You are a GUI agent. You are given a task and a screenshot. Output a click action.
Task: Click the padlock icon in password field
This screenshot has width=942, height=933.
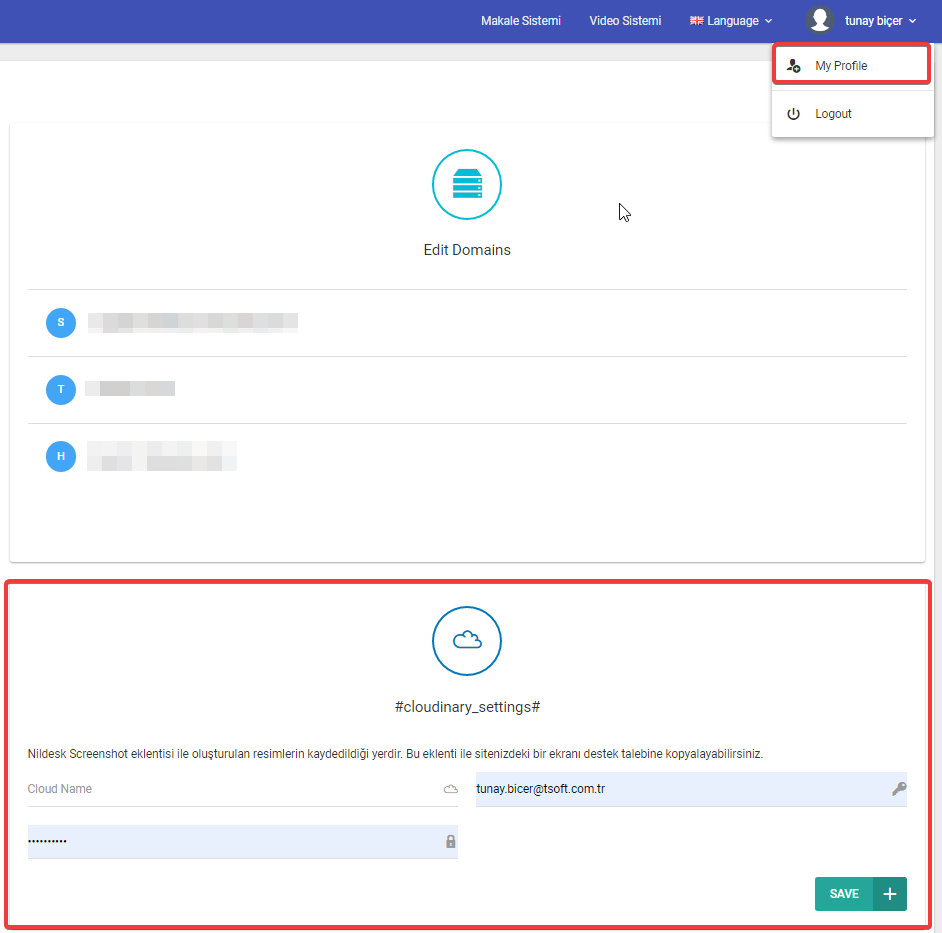click(x=450, y=841)
